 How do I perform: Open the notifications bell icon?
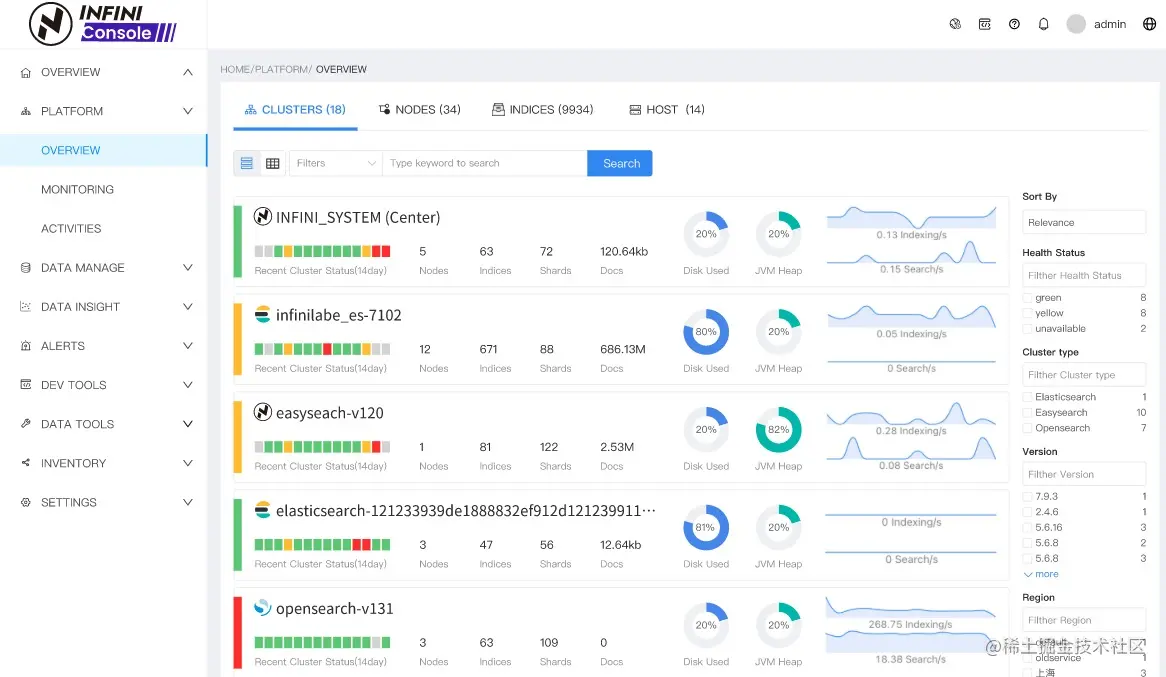pos(1043,24)
